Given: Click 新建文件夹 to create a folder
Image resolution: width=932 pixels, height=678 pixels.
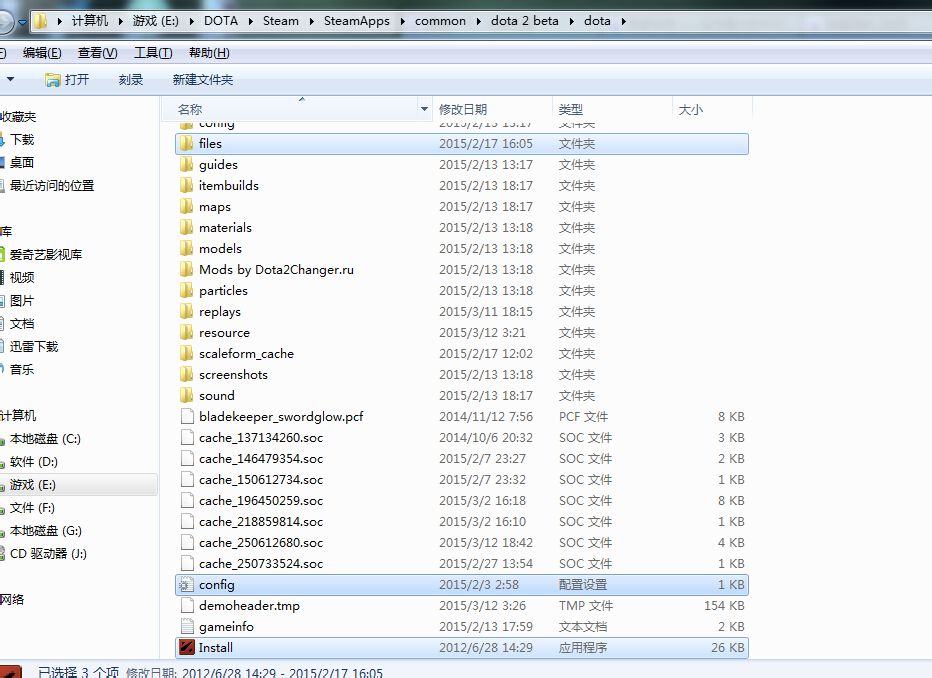Looking at the screenshot, I should (x=203, y=80).
